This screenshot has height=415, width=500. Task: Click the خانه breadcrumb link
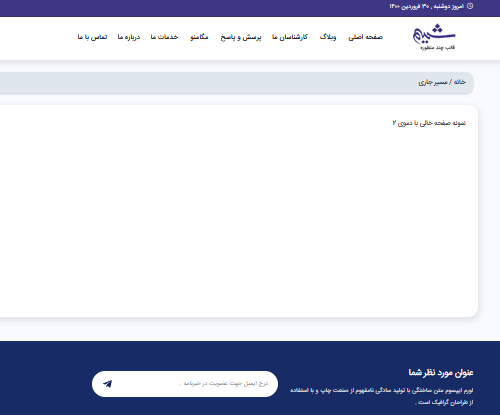[460, 82]
